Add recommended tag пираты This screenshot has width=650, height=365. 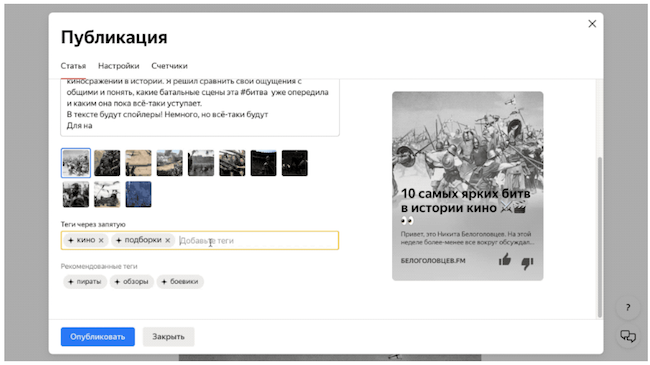[85, 282]
